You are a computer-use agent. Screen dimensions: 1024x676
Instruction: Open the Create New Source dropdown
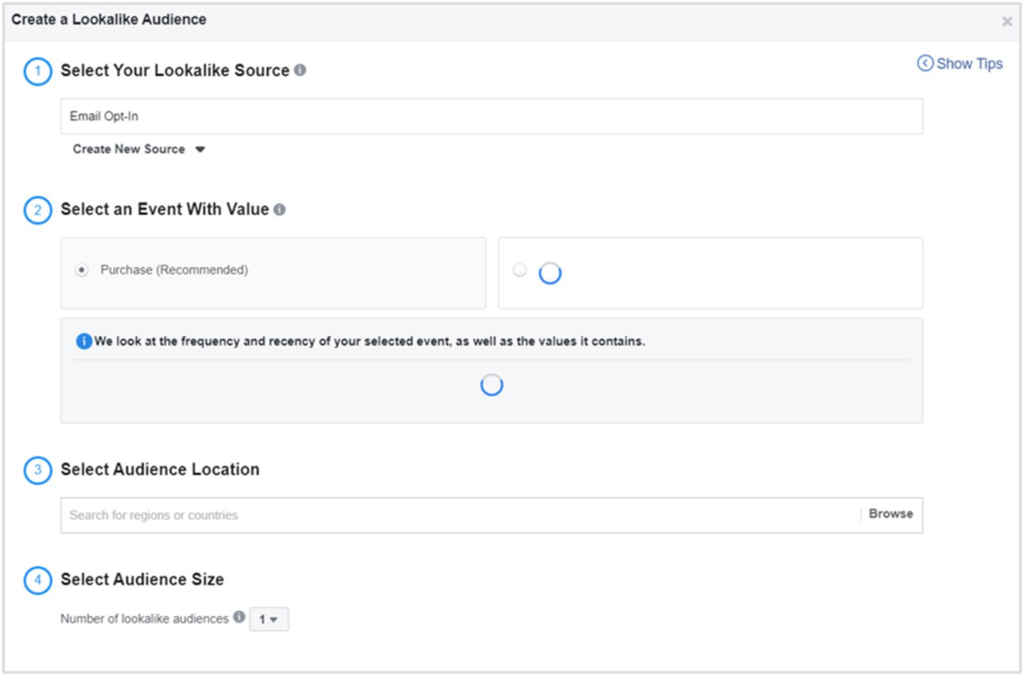(x=138, y=149)
